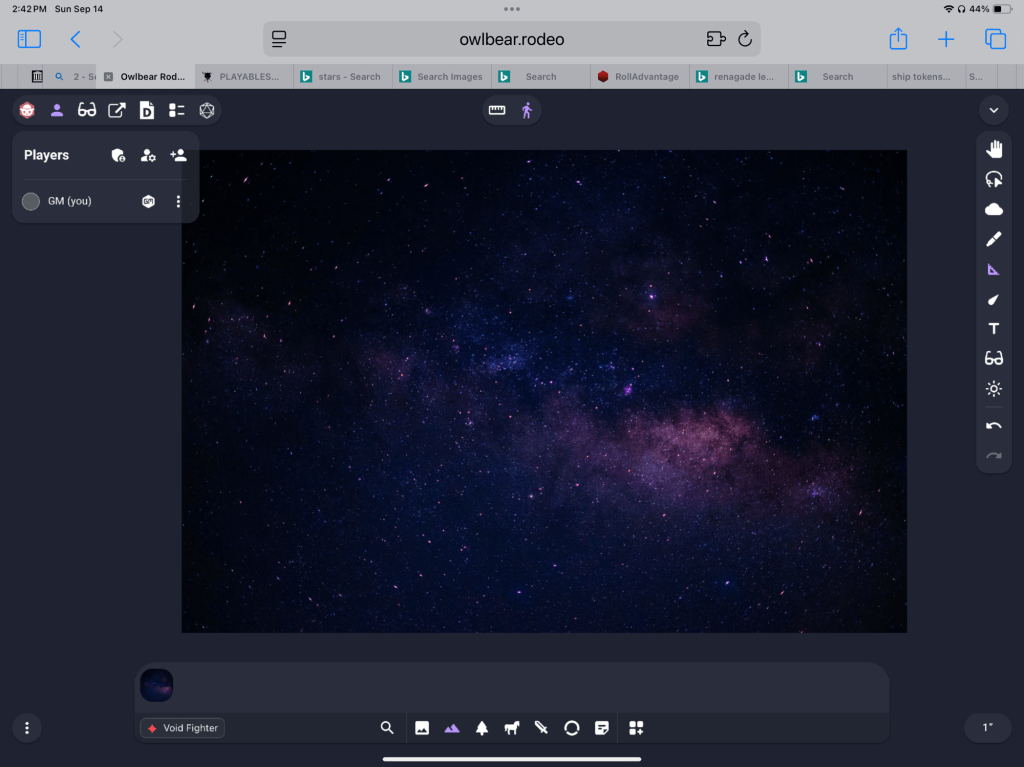
Task: Click the GM player color circle
Action: tap(31, 202)
